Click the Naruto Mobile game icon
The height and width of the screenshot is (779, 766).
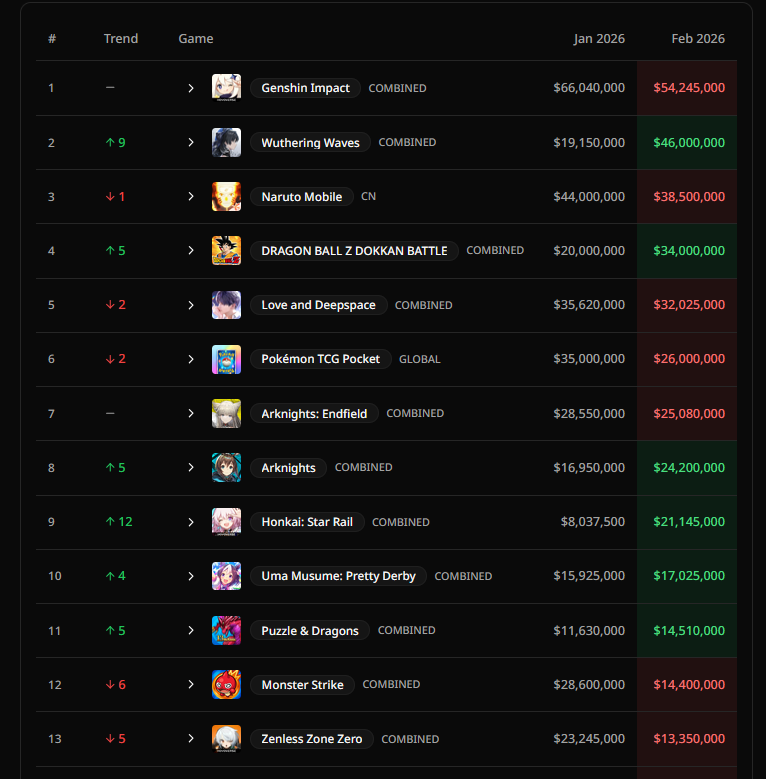227,197
